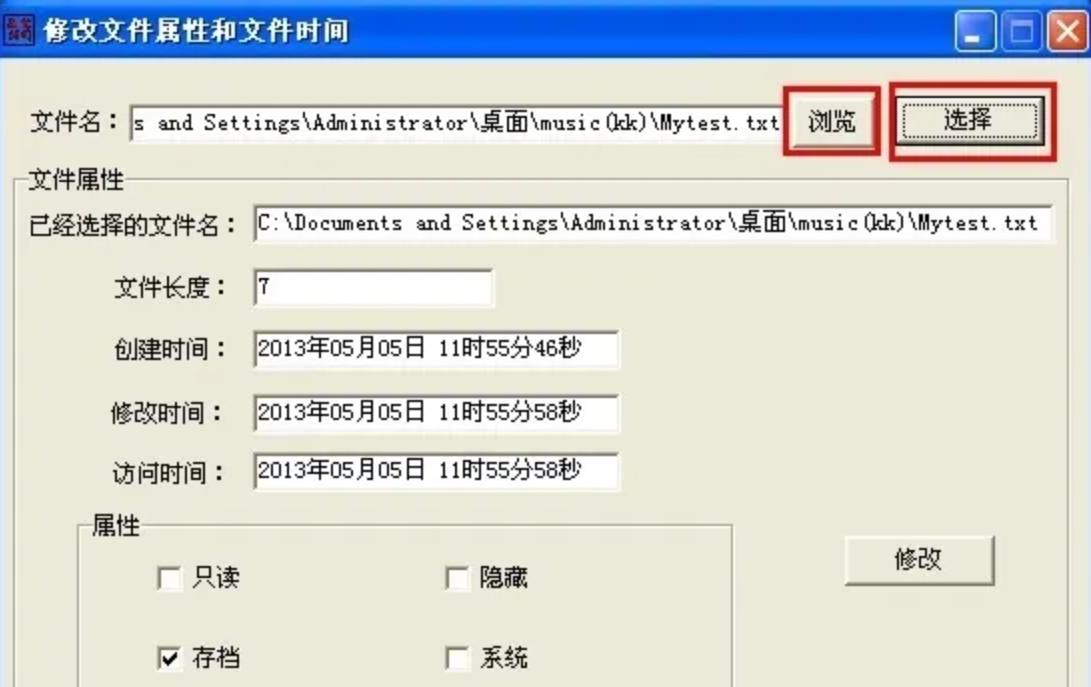Image resolution: width=1091 pixels, height=687 pixels.
Task: Minimize the window
Action: pos(974,31)
